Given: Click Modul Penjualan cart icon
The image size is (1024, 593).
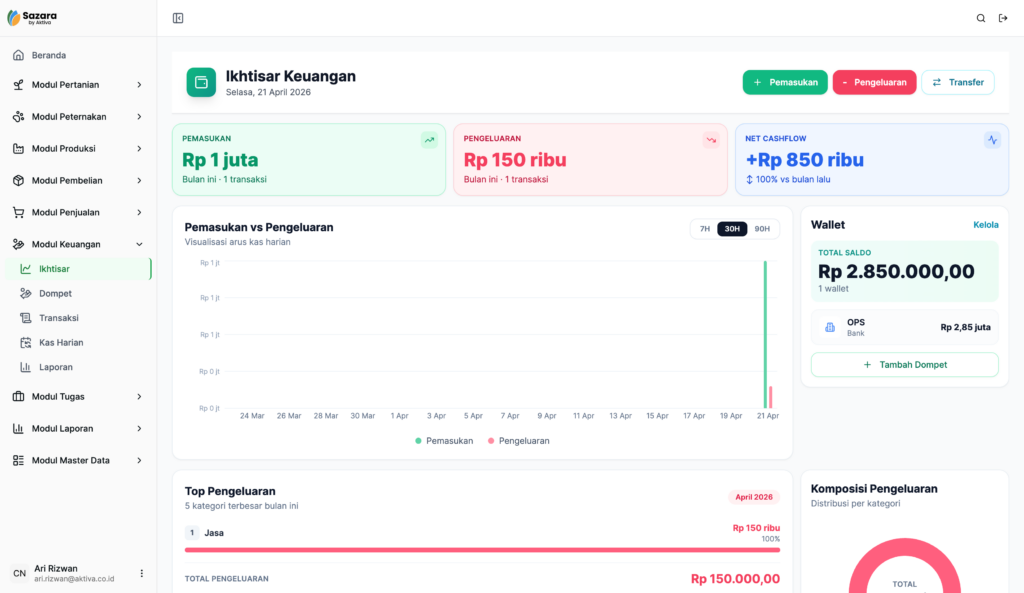Looking at the screenshot, I should coord(18,212).
